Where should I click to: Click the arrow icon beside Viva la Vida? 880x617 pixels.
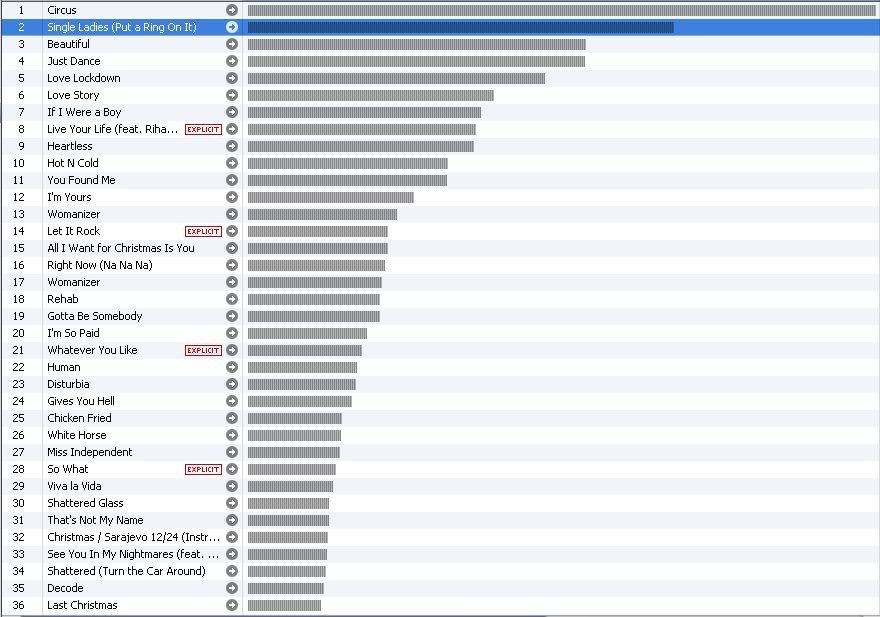(x=232, y=486)
